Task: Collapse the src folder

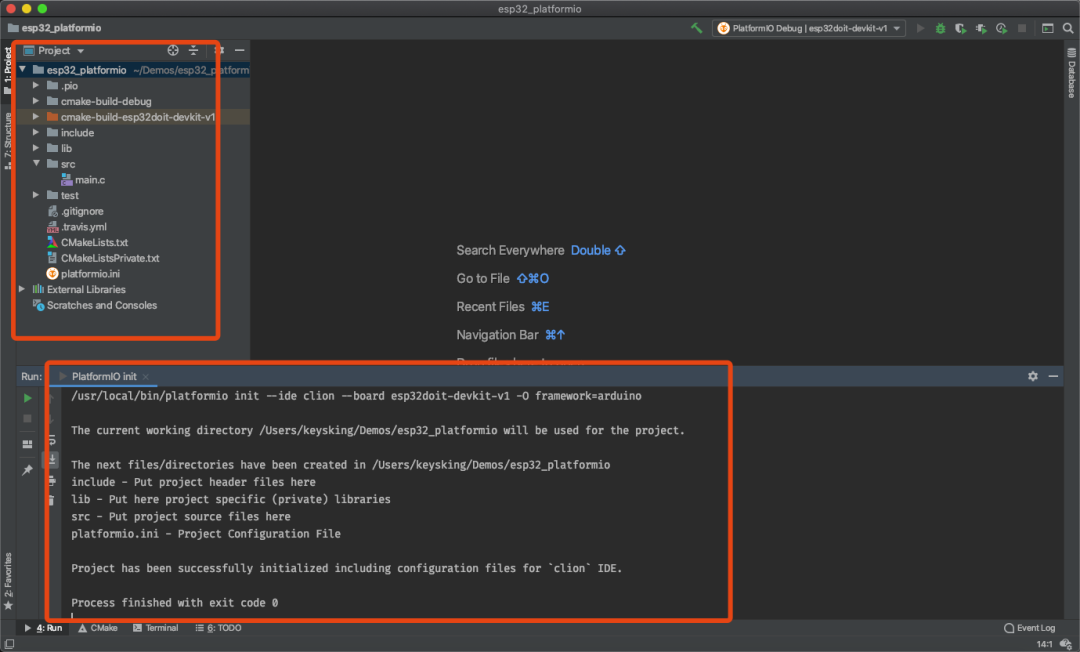Action: (36, 164)
